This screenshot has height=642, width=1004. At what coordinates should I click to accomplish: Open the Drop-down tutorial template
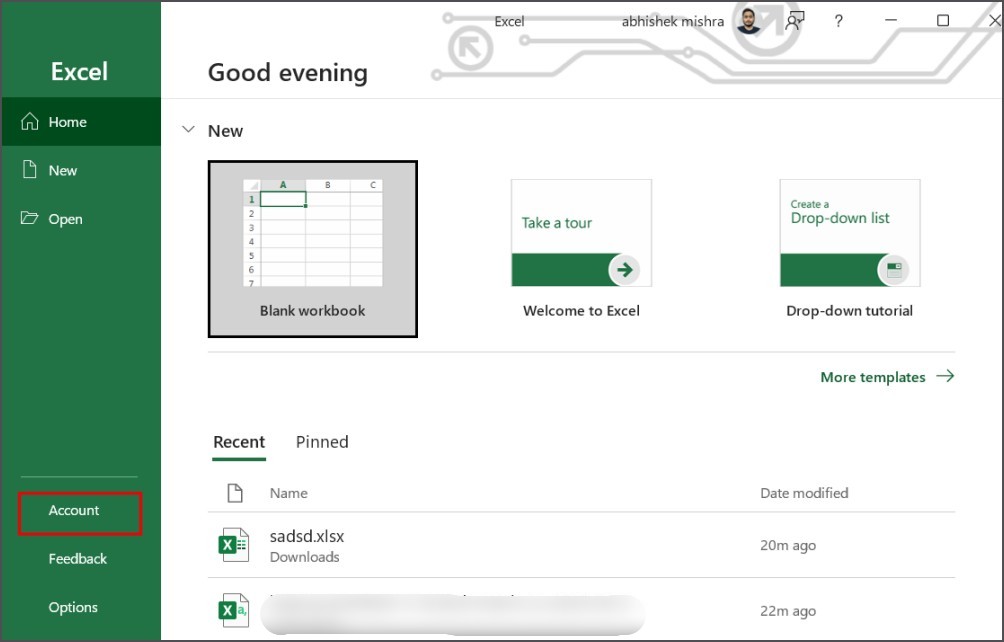(x=850, y=249)
